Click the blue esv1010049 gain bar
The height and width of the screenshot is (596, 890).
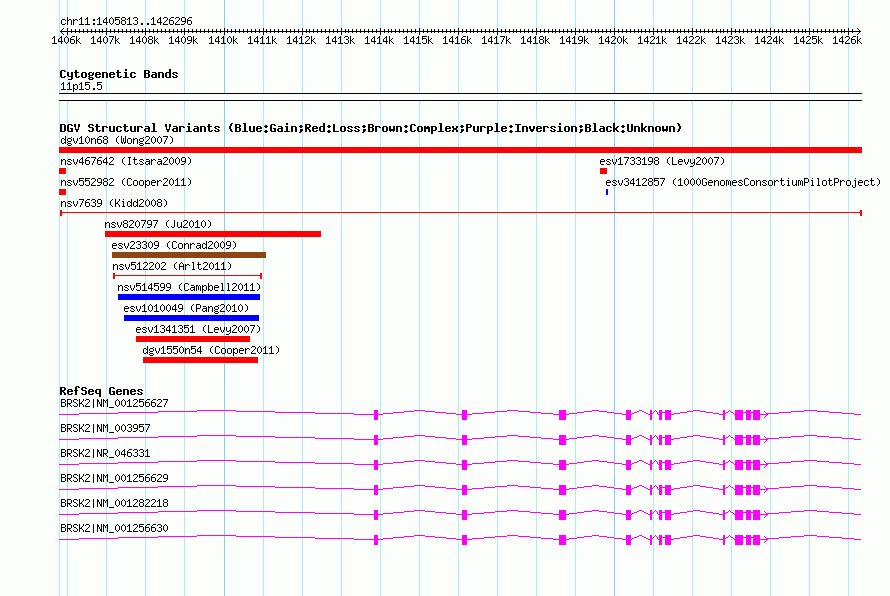point(191,318)
